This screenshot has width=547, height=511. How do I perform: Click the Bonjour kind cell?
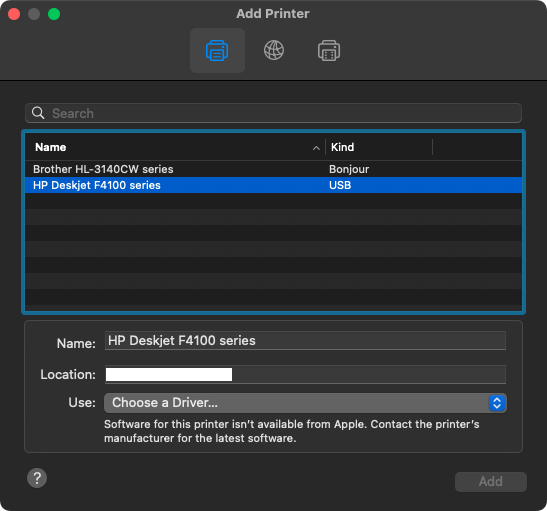tap(349, 169)
